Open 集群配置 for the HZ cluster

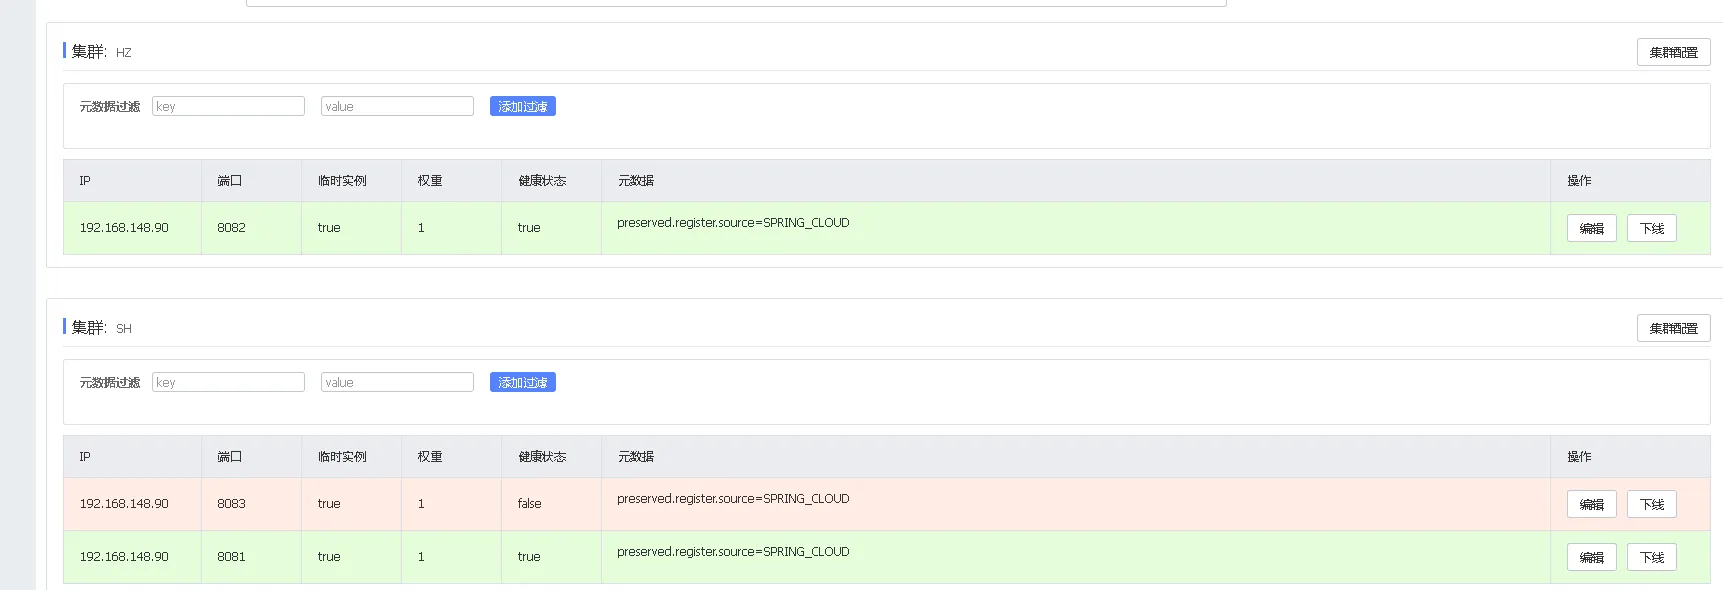tap(1673, 52)
